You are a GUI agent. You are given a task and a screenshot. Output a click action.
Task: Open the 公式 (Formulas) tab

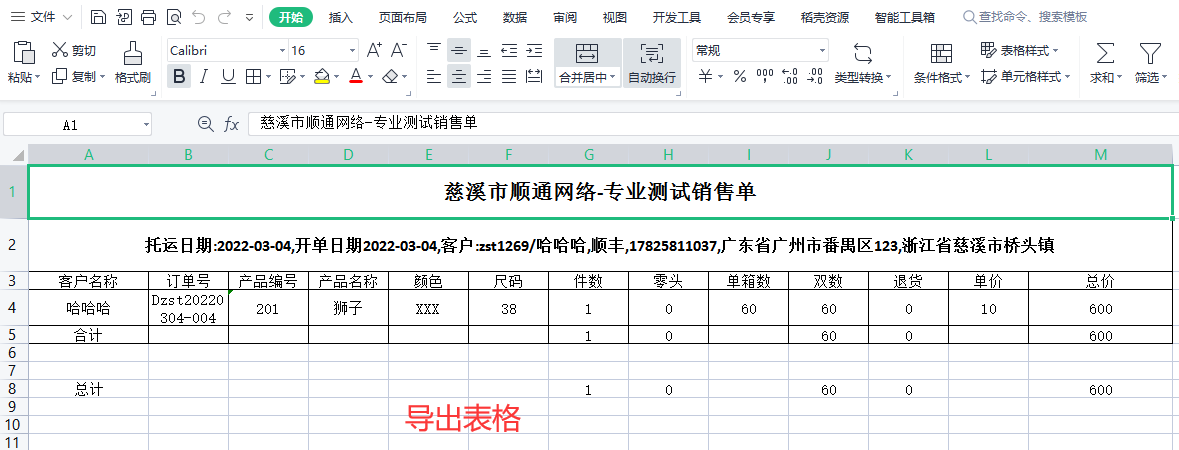(x=464, y=17)
